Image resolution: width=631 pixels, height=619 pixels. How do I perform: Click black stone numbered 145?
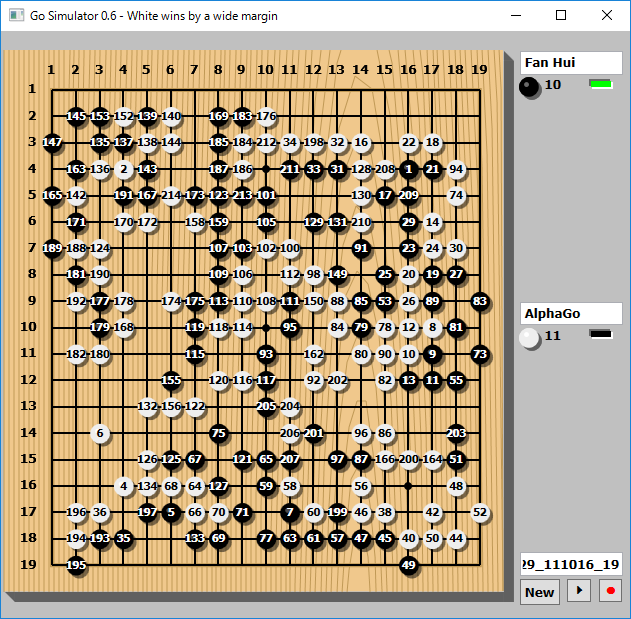coord(76,116)
